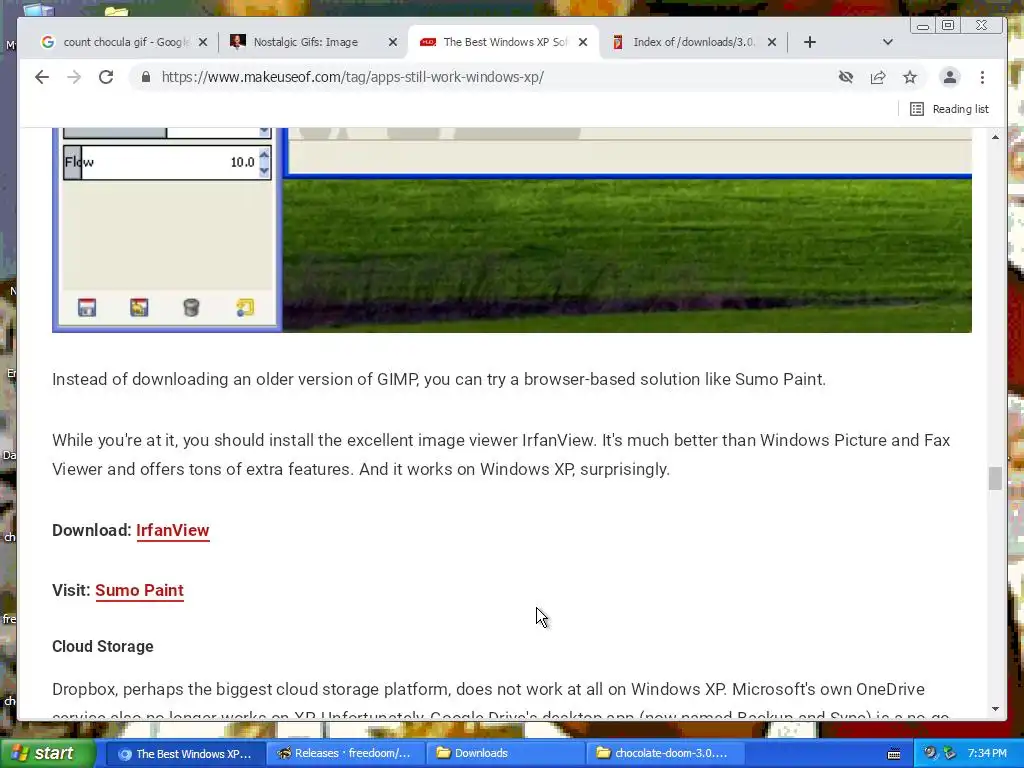Image resolution: width=1024 pixels, height=768 pixels.
Task: Open Releases freedoom taskbar window
Action: 346,754
